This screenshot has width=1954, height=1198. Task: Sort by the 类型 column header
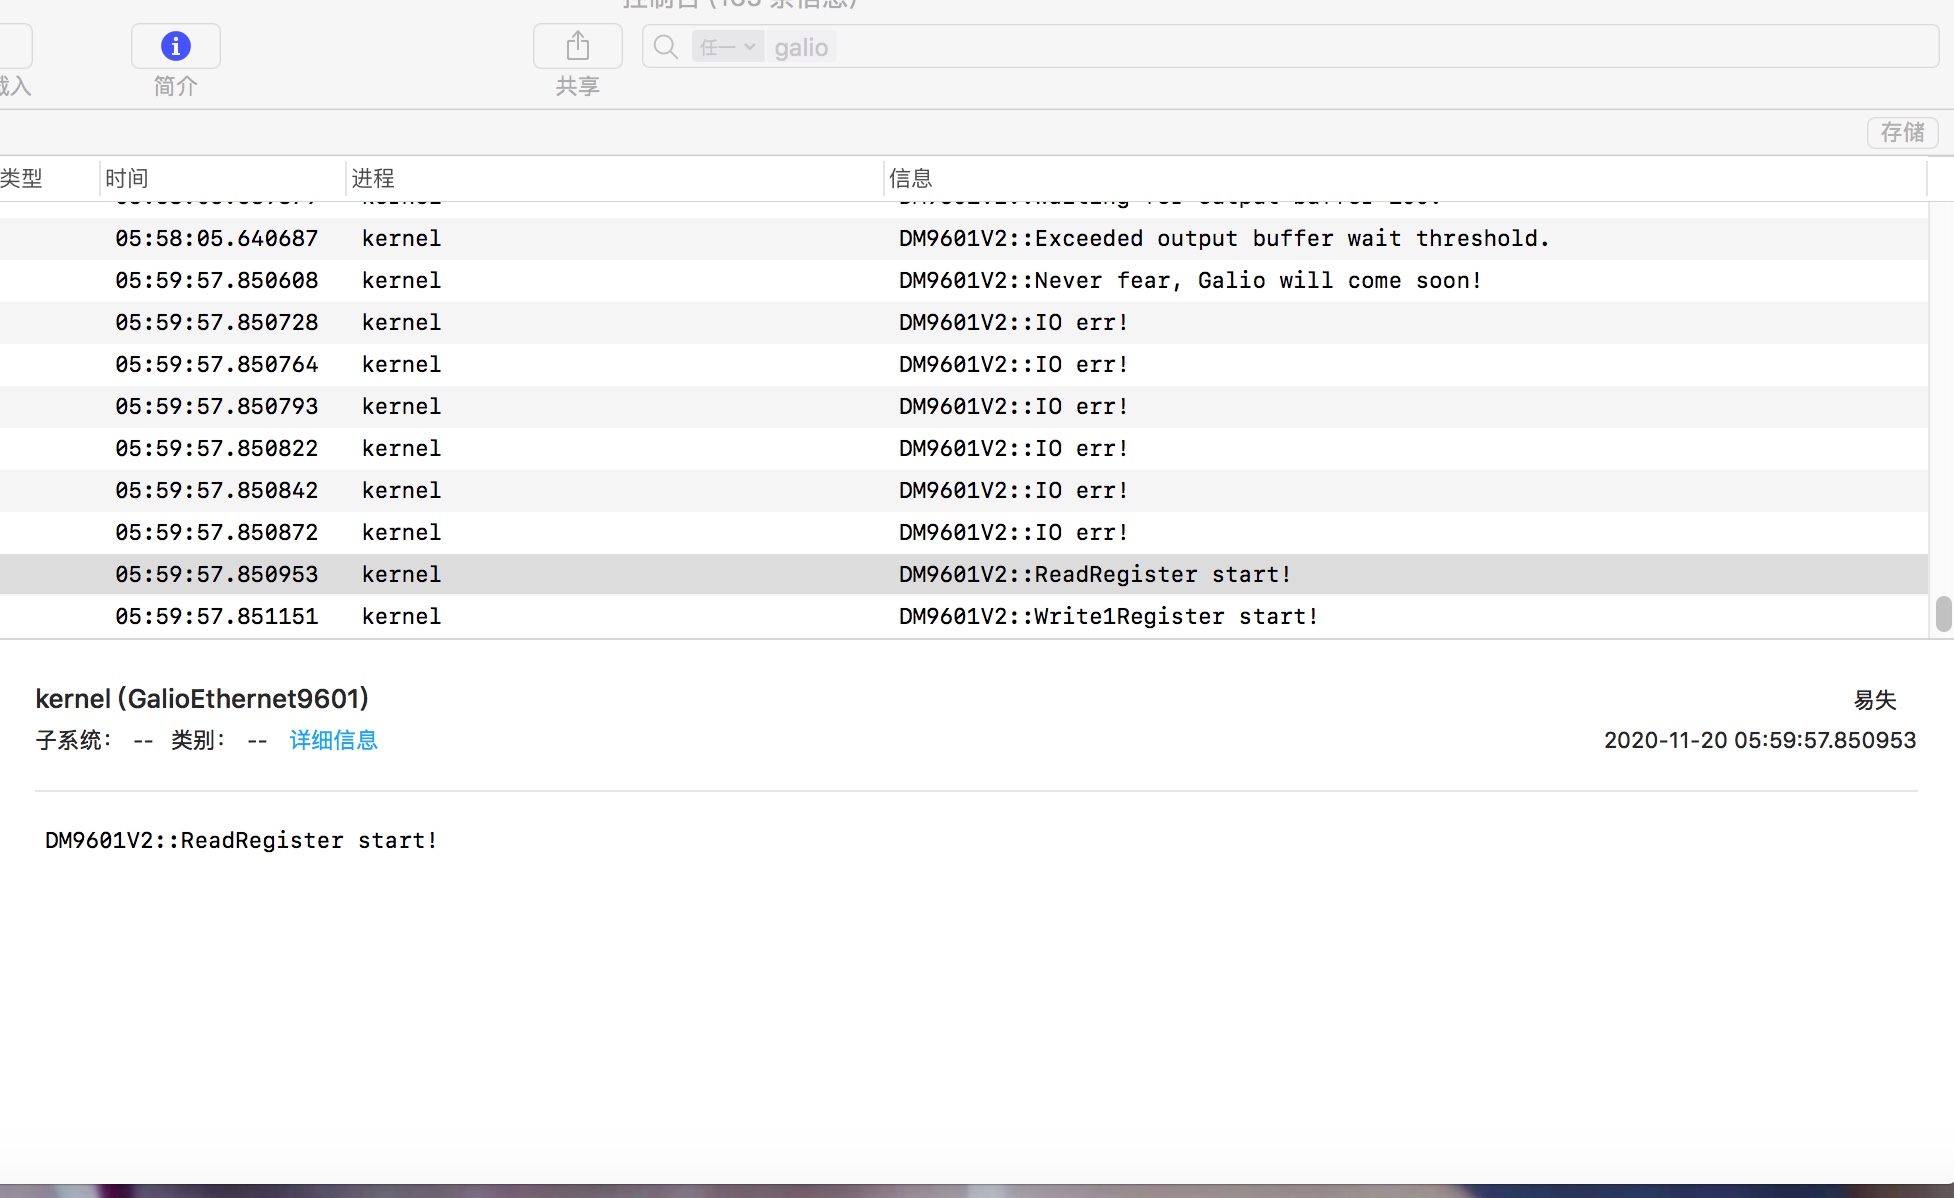(x=22, y=178)
